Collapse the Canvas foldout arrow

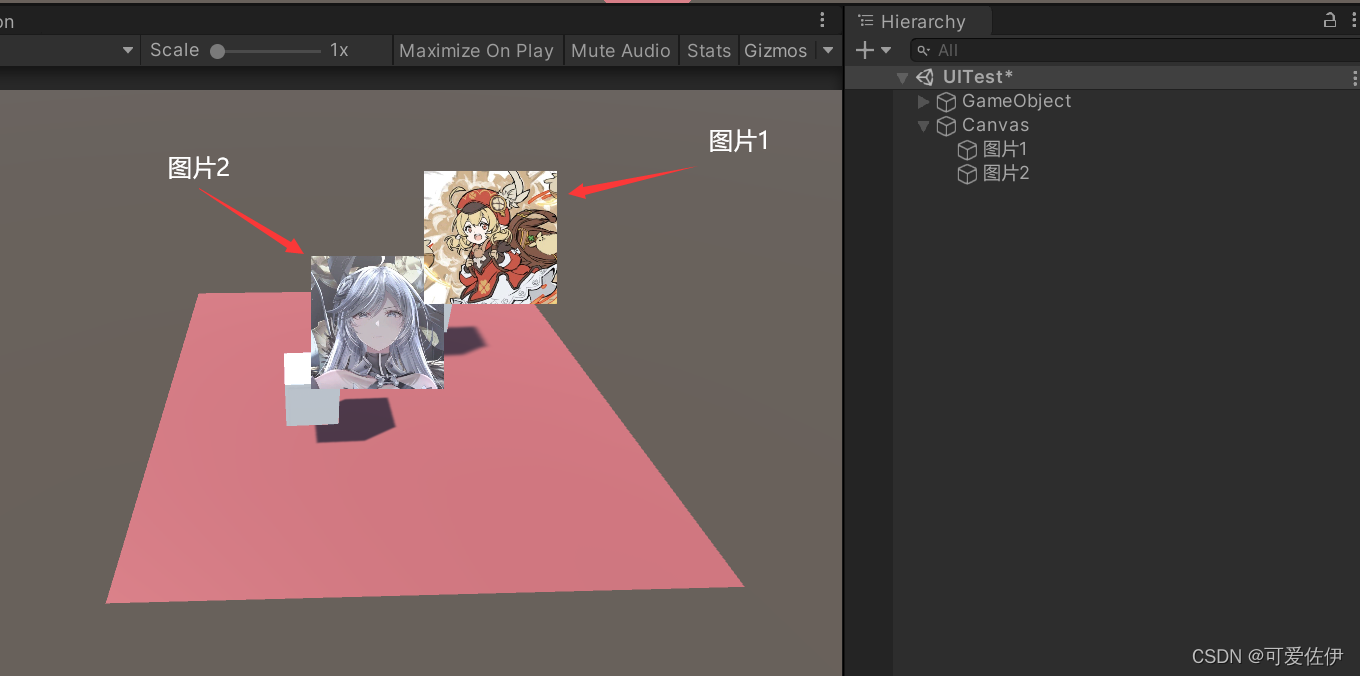pyautogui.click(x=923, y=125)
